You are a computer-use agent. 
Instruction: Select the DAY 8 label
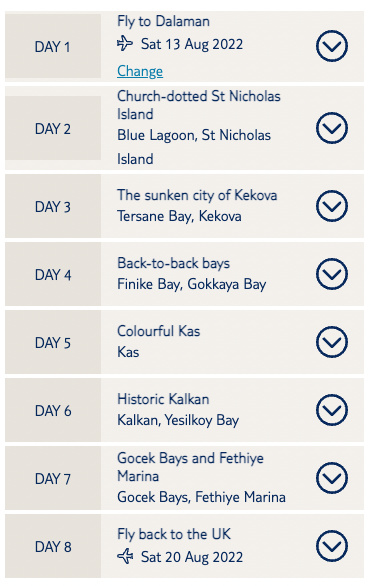coord(53,547)
